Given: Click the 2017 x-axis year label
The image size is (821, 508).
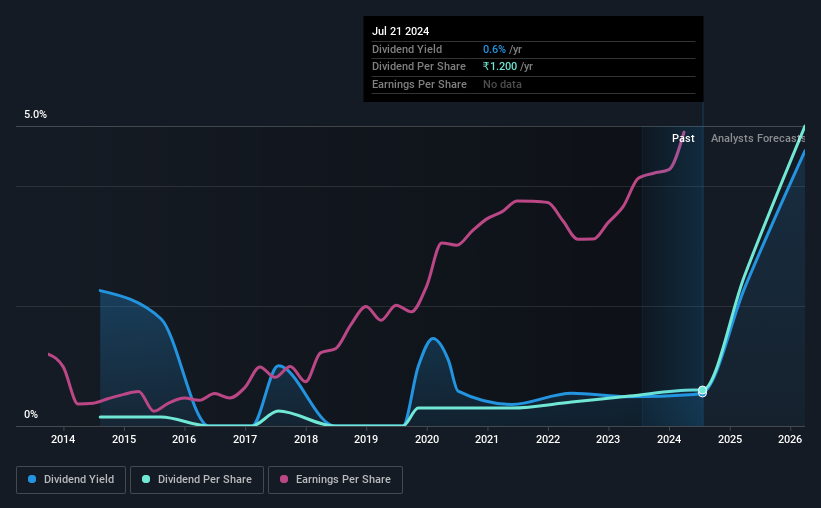Looking at the screenshot, I should coord(245,439).
